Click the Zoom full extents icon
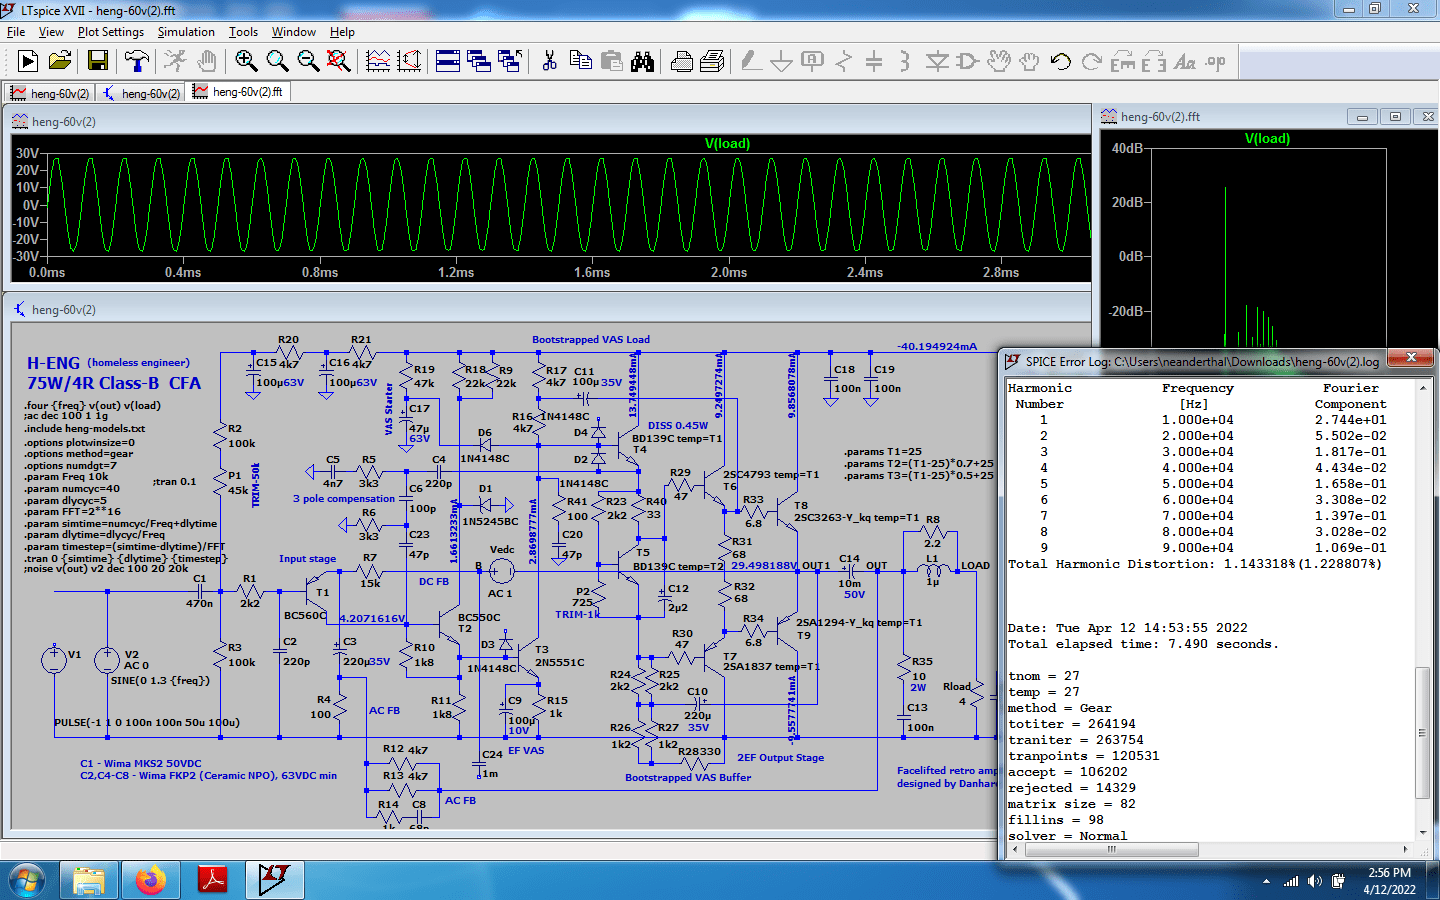Screen dimensions: 1440x900 pyautogui.click(x=339, y=62)
